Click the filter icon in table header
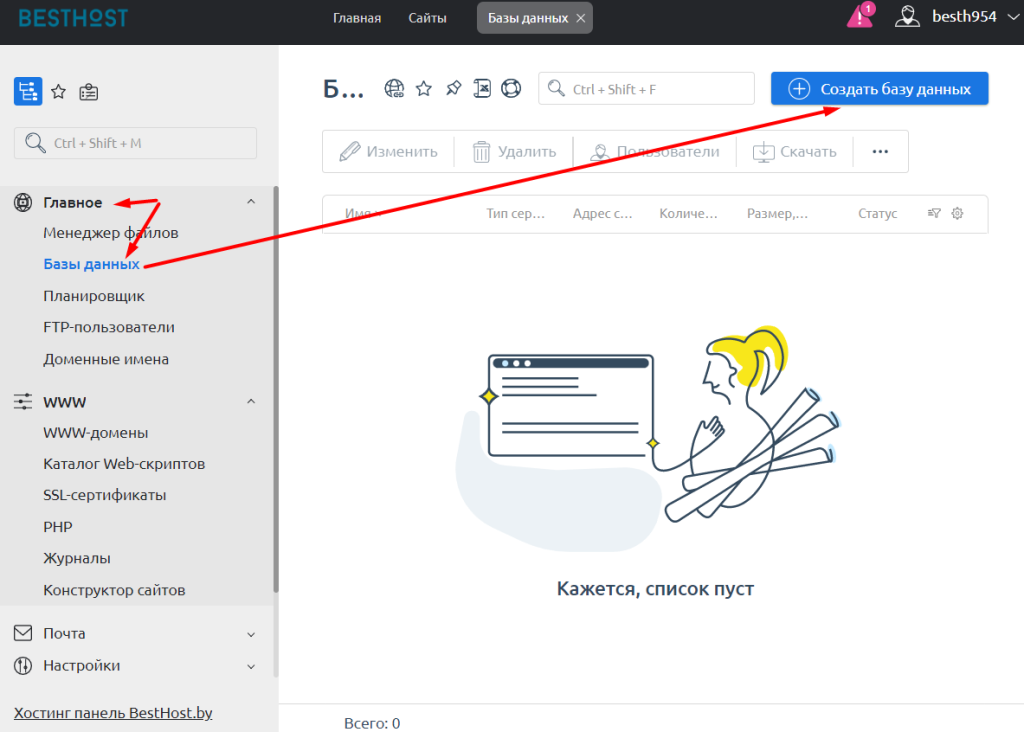This screenshot has height=732, width=1024. point(933,213)
